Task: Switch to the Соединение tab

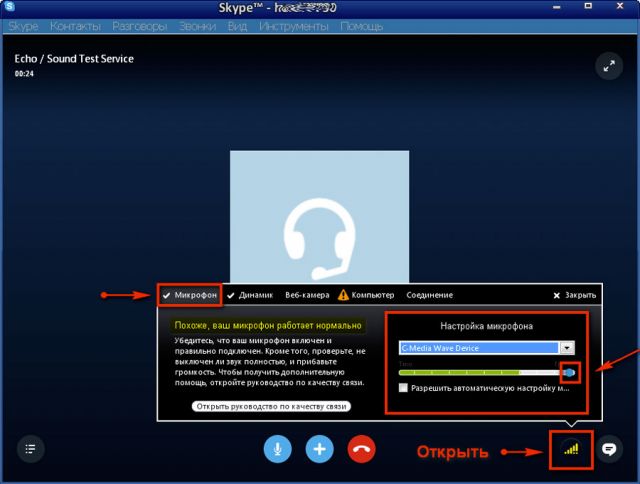Action: (429, 295)
